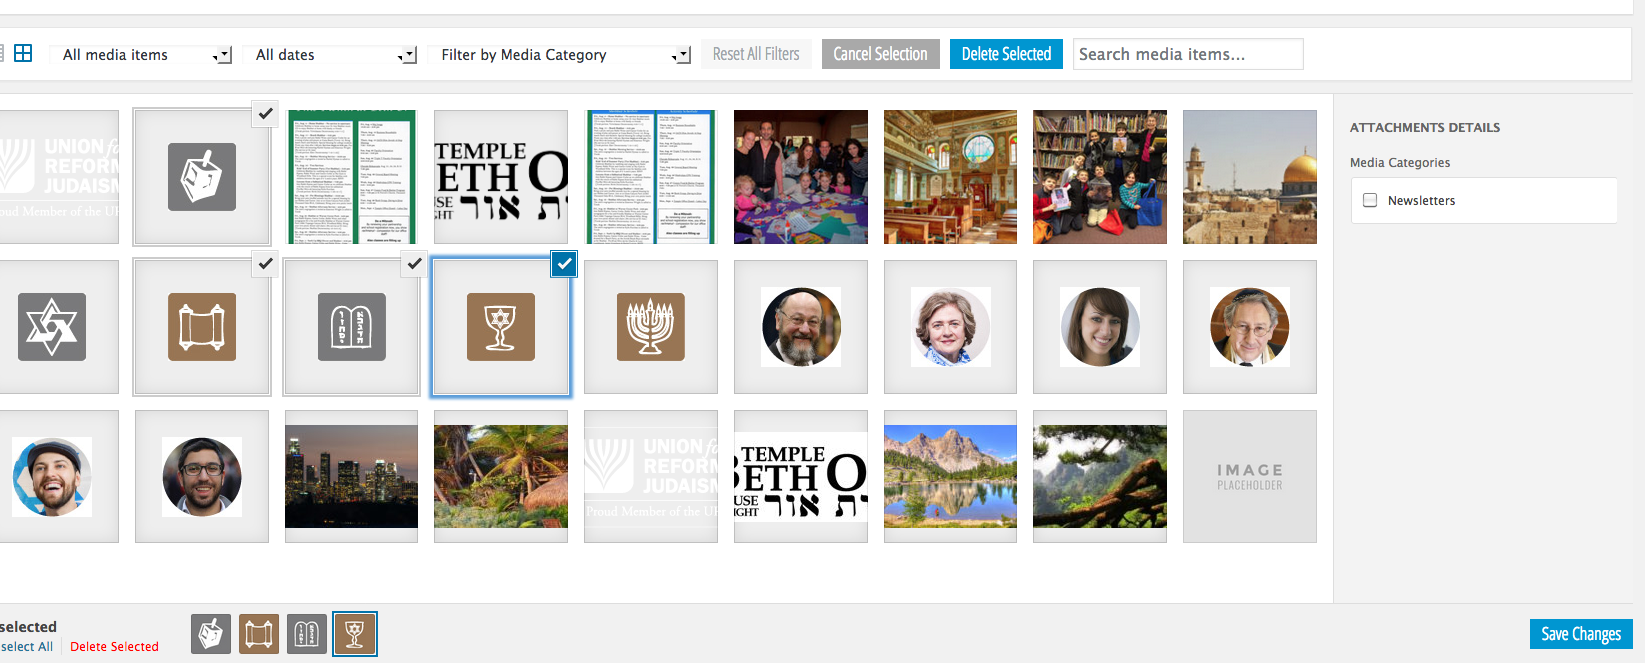Click the dreidel icon in the bottom selection tray
Image resolution: width=1645 pixels, height=663 pixels.
click(x=211, y=634)
